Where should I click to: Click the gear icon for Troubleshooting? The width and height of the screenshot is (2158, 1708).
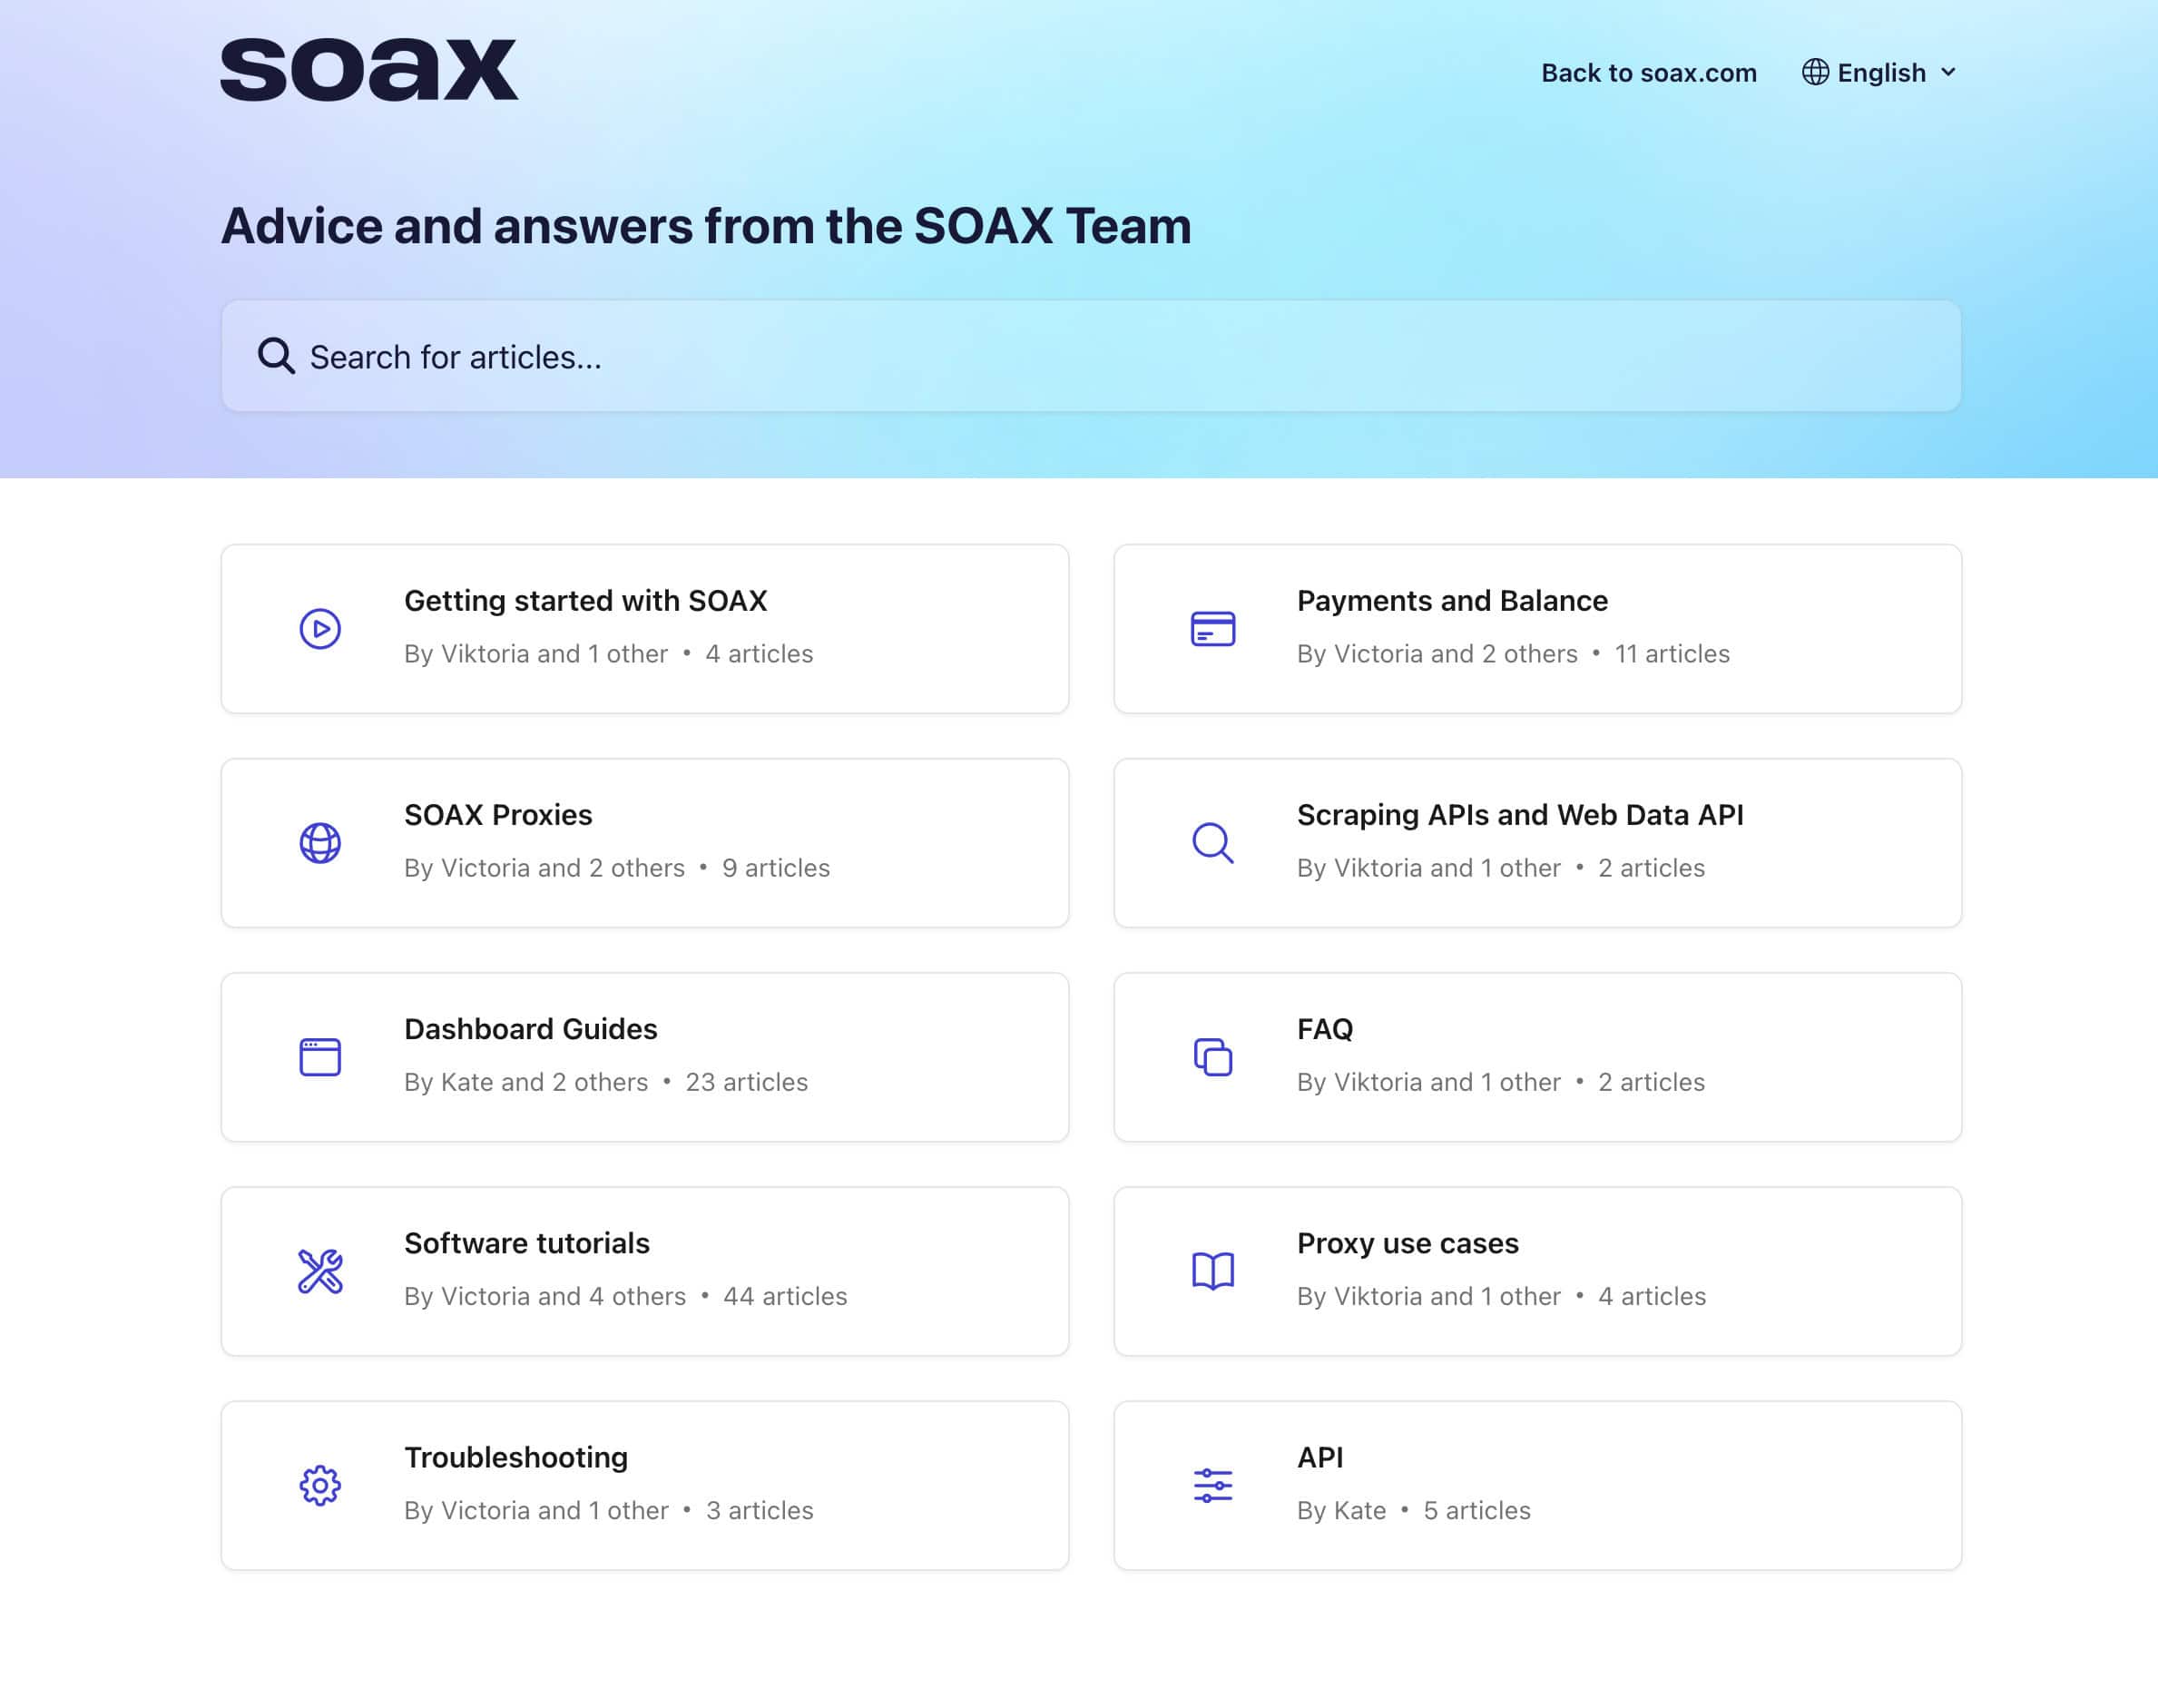tap(320, 1485)
